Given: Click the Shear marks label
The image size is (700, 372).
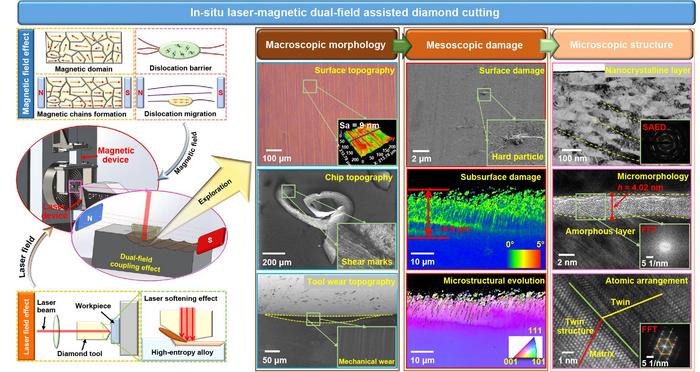Looking at the screenshot, I should [367, 262].
